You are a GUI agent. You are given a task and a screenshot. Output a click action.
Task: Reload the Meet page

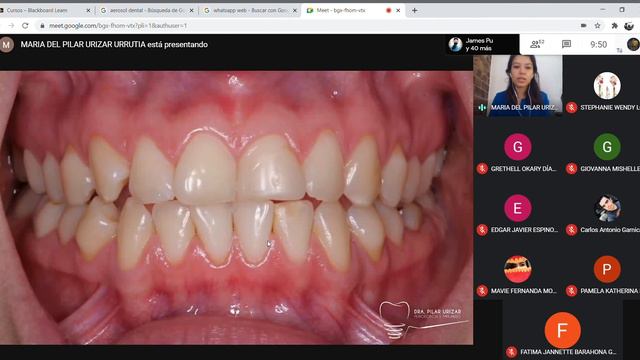(25, 25)
